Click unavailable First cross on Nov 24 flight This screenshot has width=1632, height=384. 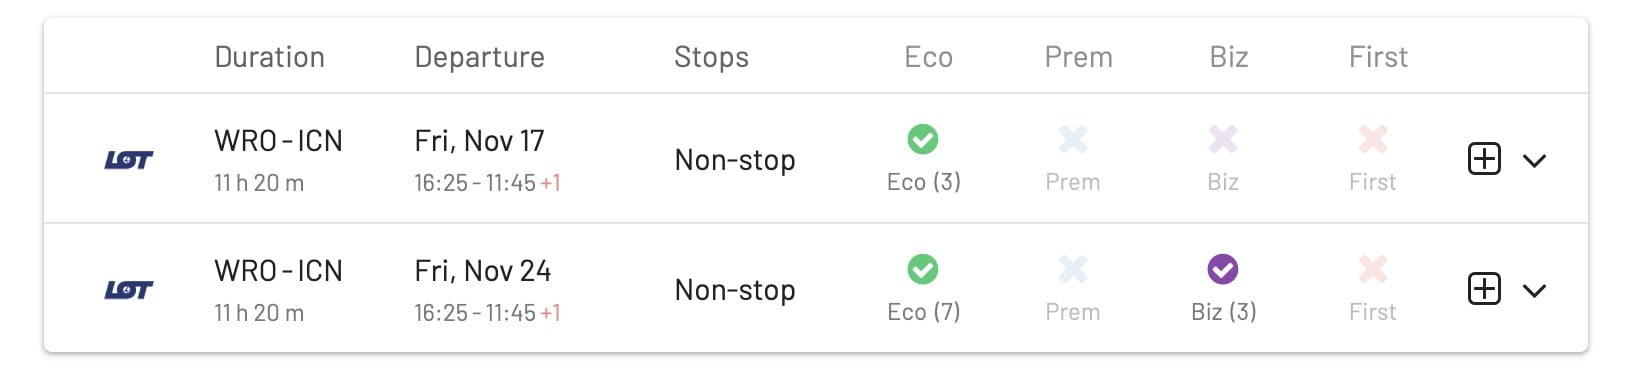point(1373,269)
